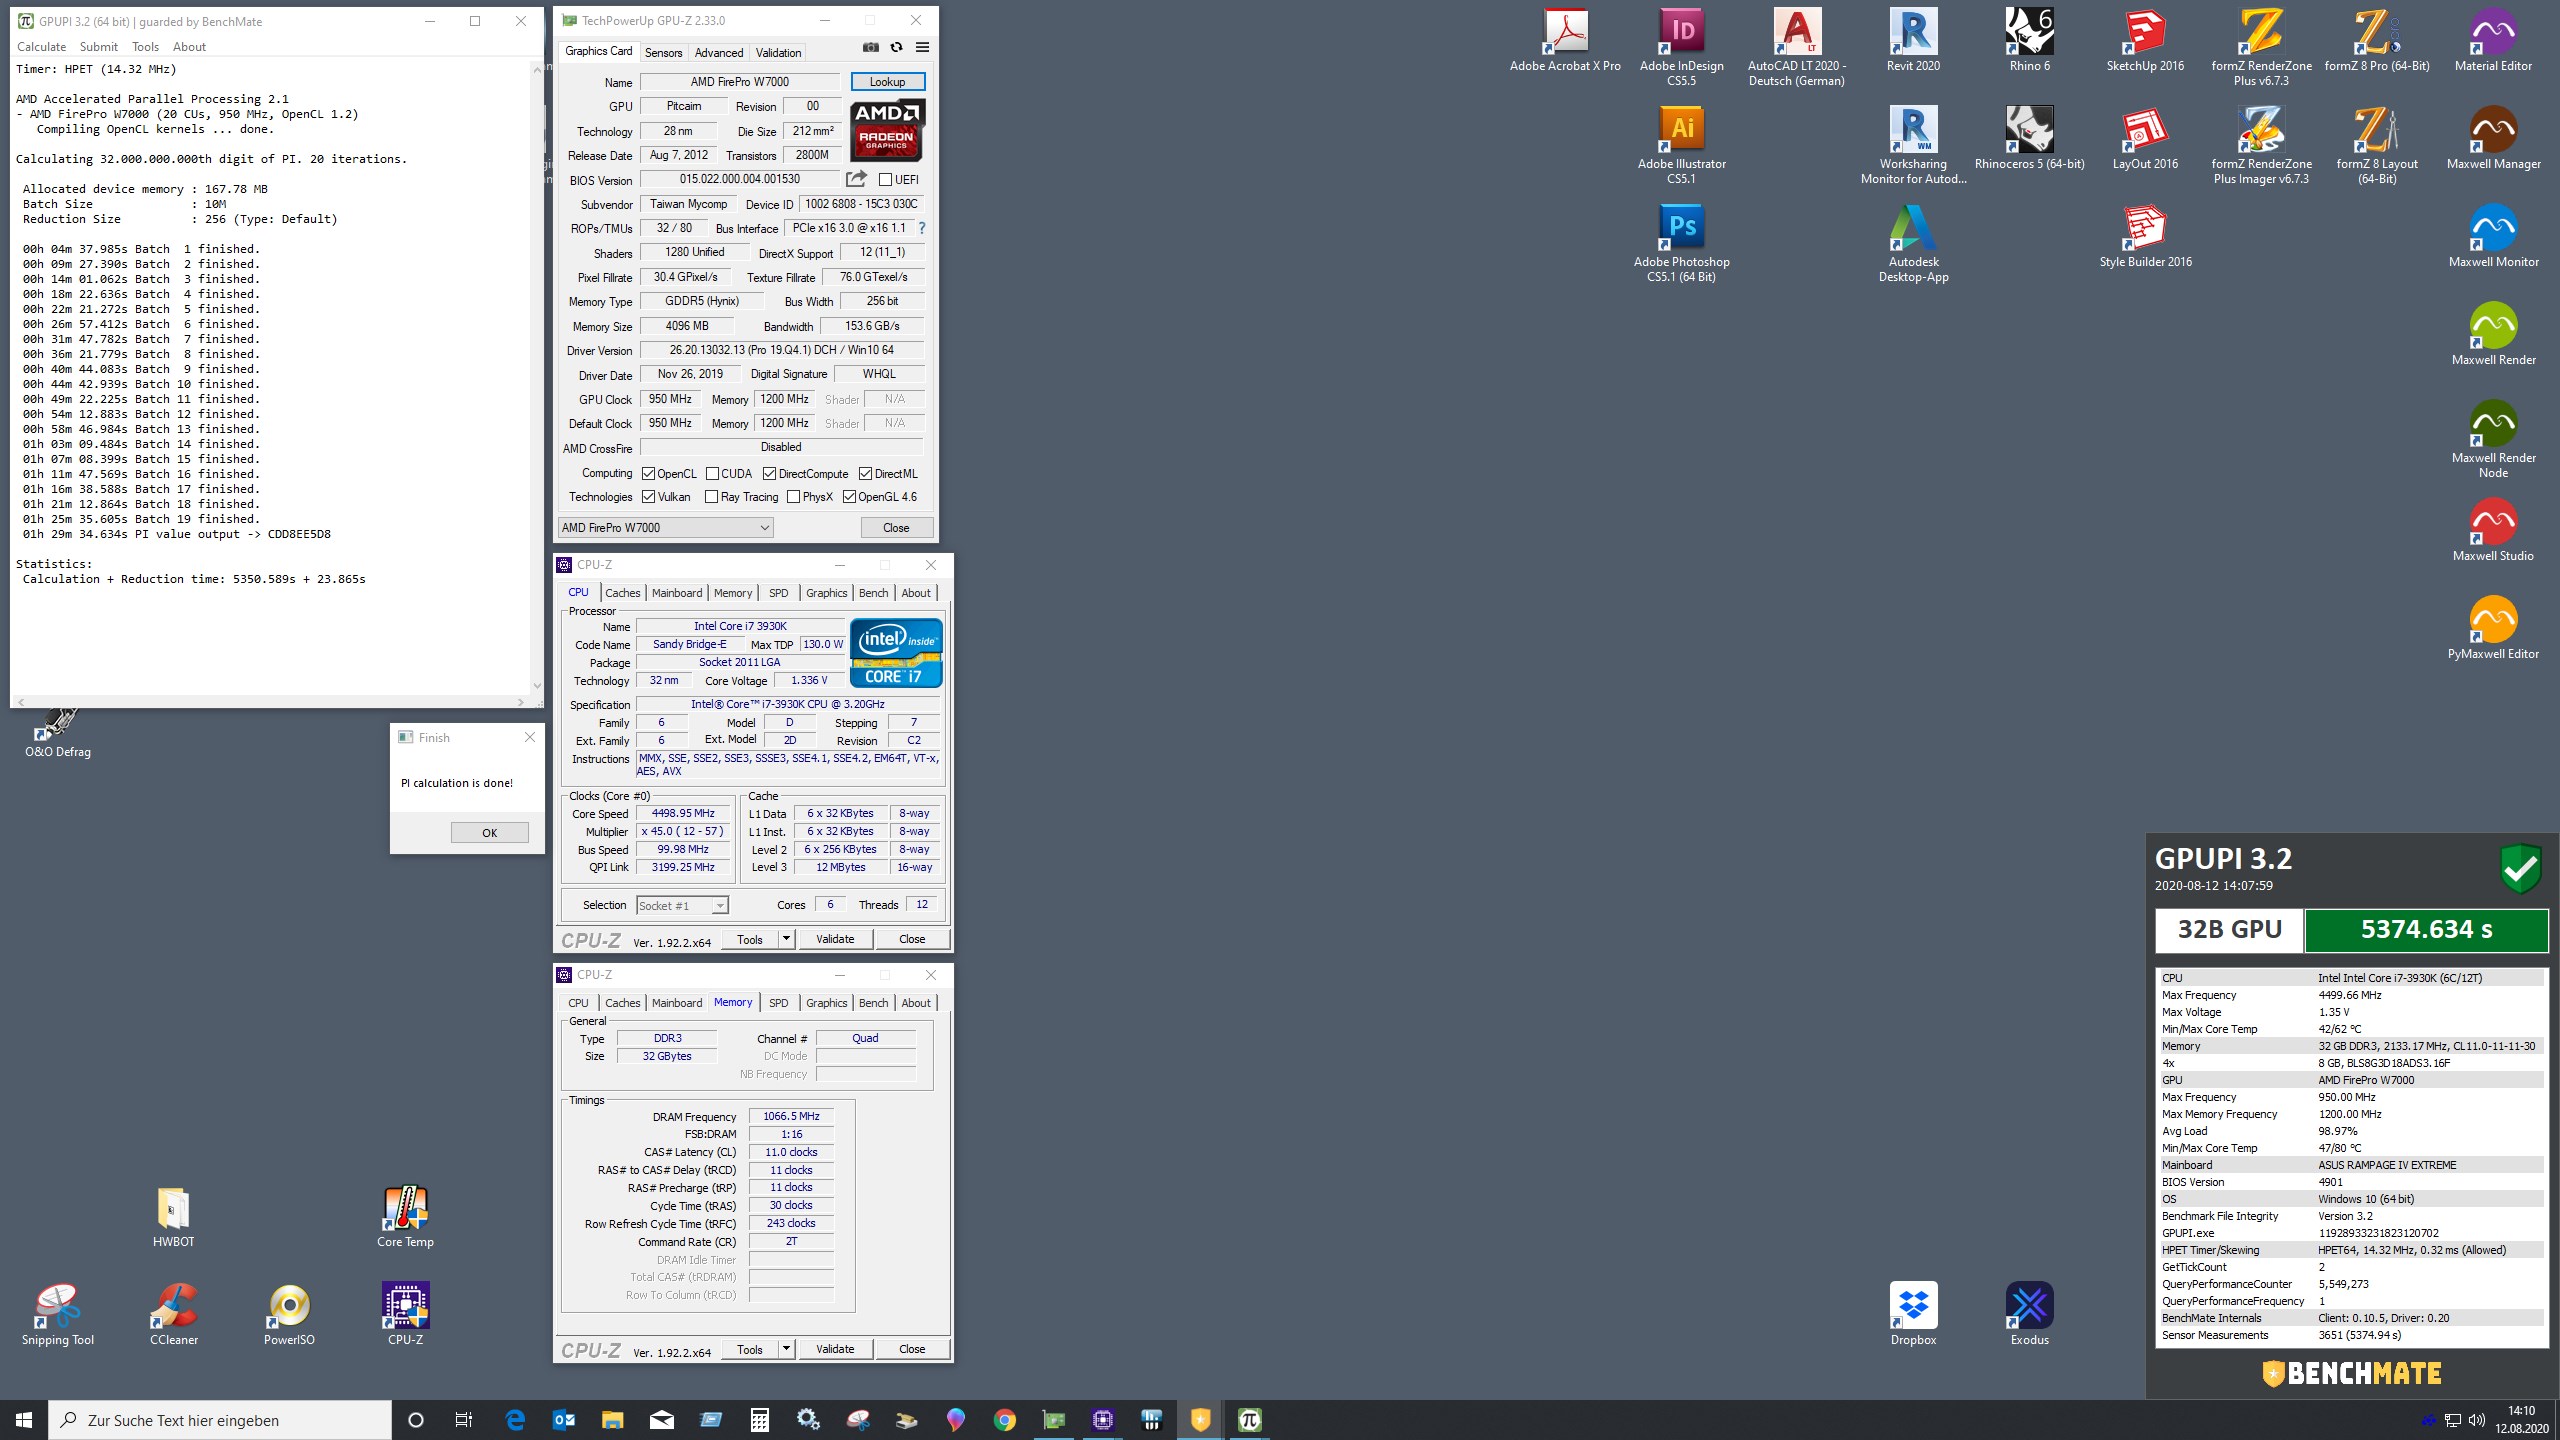The height and width of the screenshot is (1440, 2560).
Task: Click Close in CPU-Z Memory window
Action: coord(912,1349)
